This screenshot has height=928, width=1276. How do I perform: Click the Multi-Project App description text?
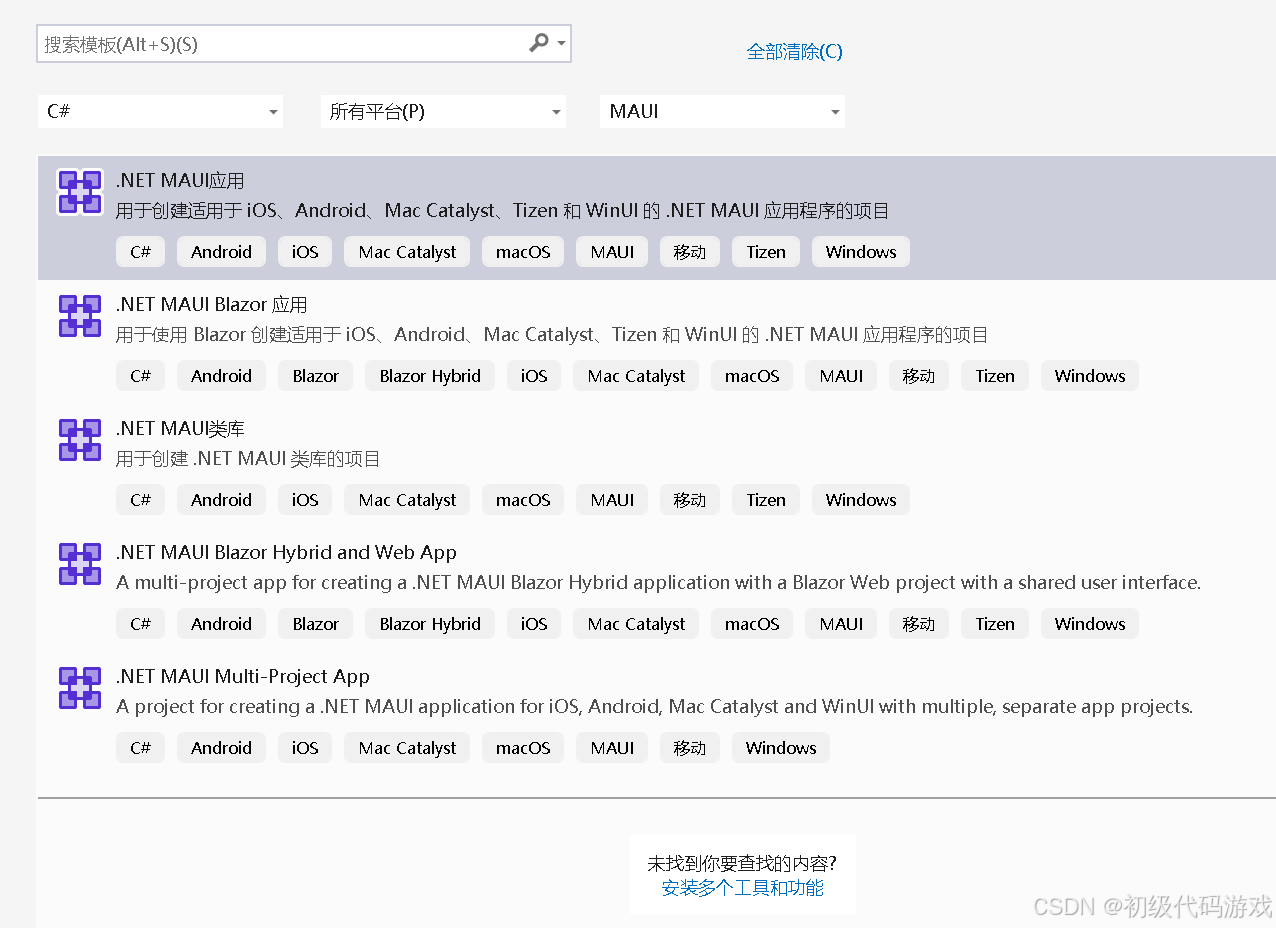[x=655, y=707]
